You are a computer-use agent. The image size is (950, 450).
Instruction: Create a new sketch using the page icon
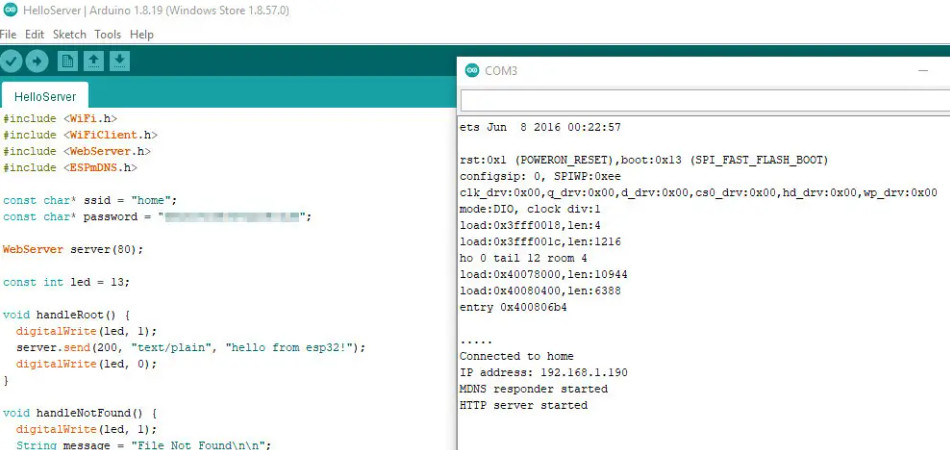(67, 61)
